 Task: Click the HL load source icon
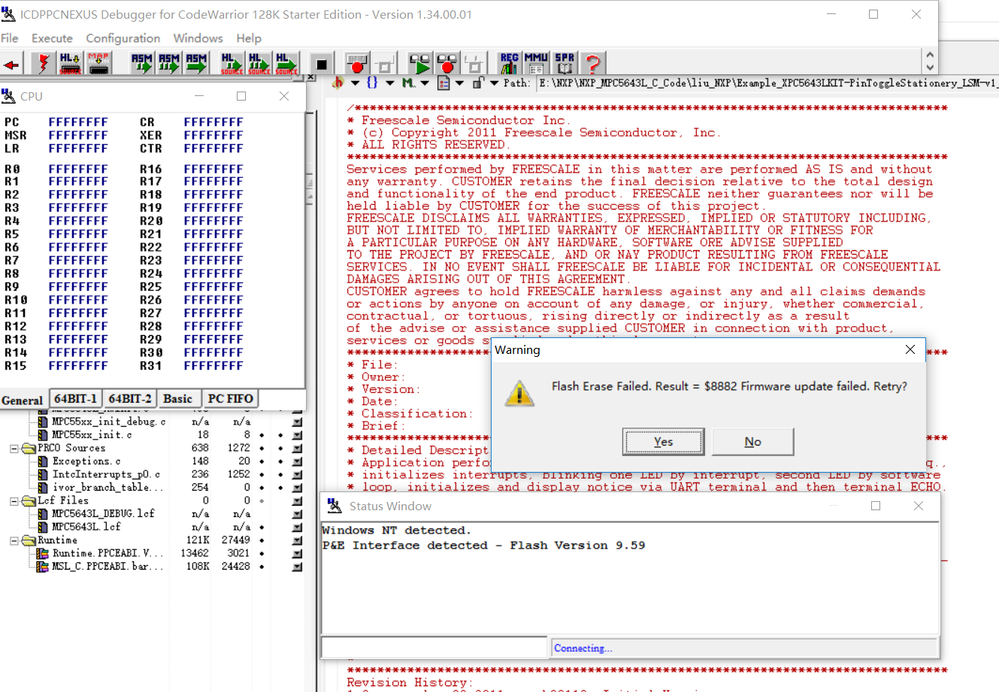tap(70, 64)
